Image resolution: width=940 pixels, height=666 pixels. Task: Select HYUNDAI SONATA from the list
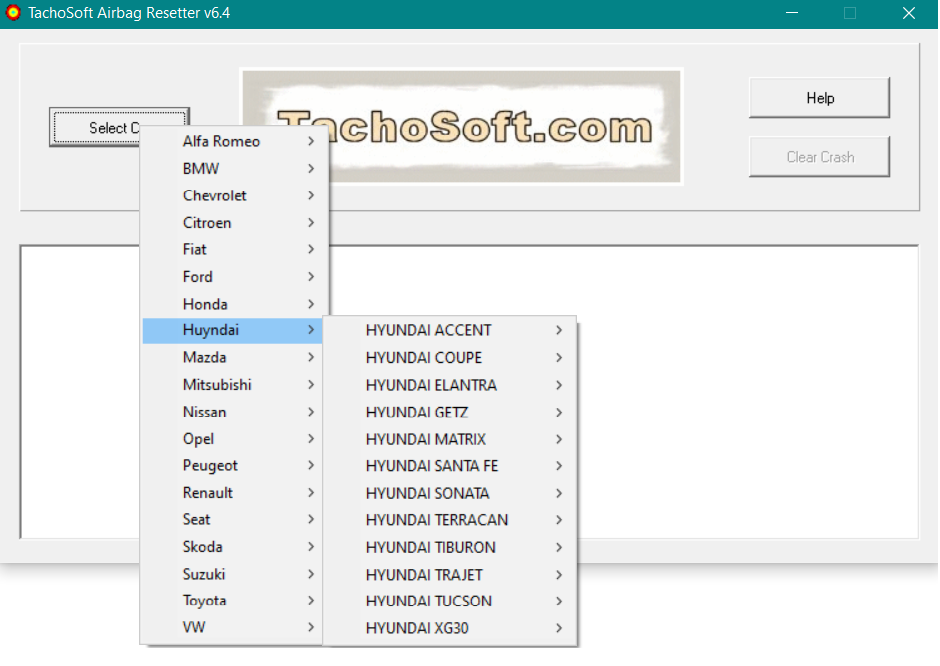[450, 493]
